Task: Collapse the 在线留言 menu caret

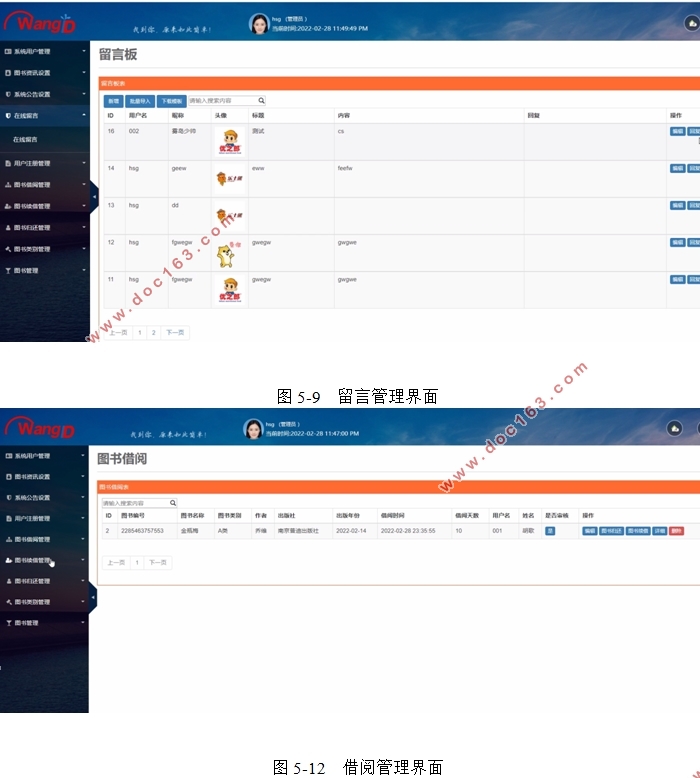Action: point(83,115)
